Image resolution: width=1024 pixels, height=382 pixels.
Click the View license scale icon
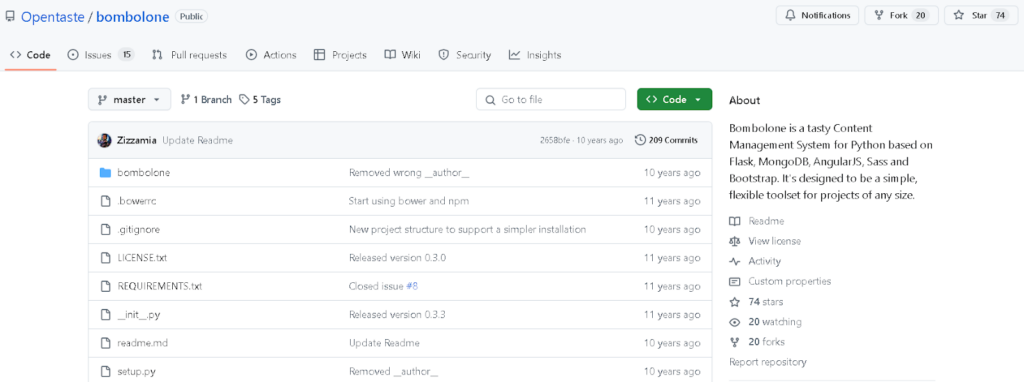tap(735, 242)
